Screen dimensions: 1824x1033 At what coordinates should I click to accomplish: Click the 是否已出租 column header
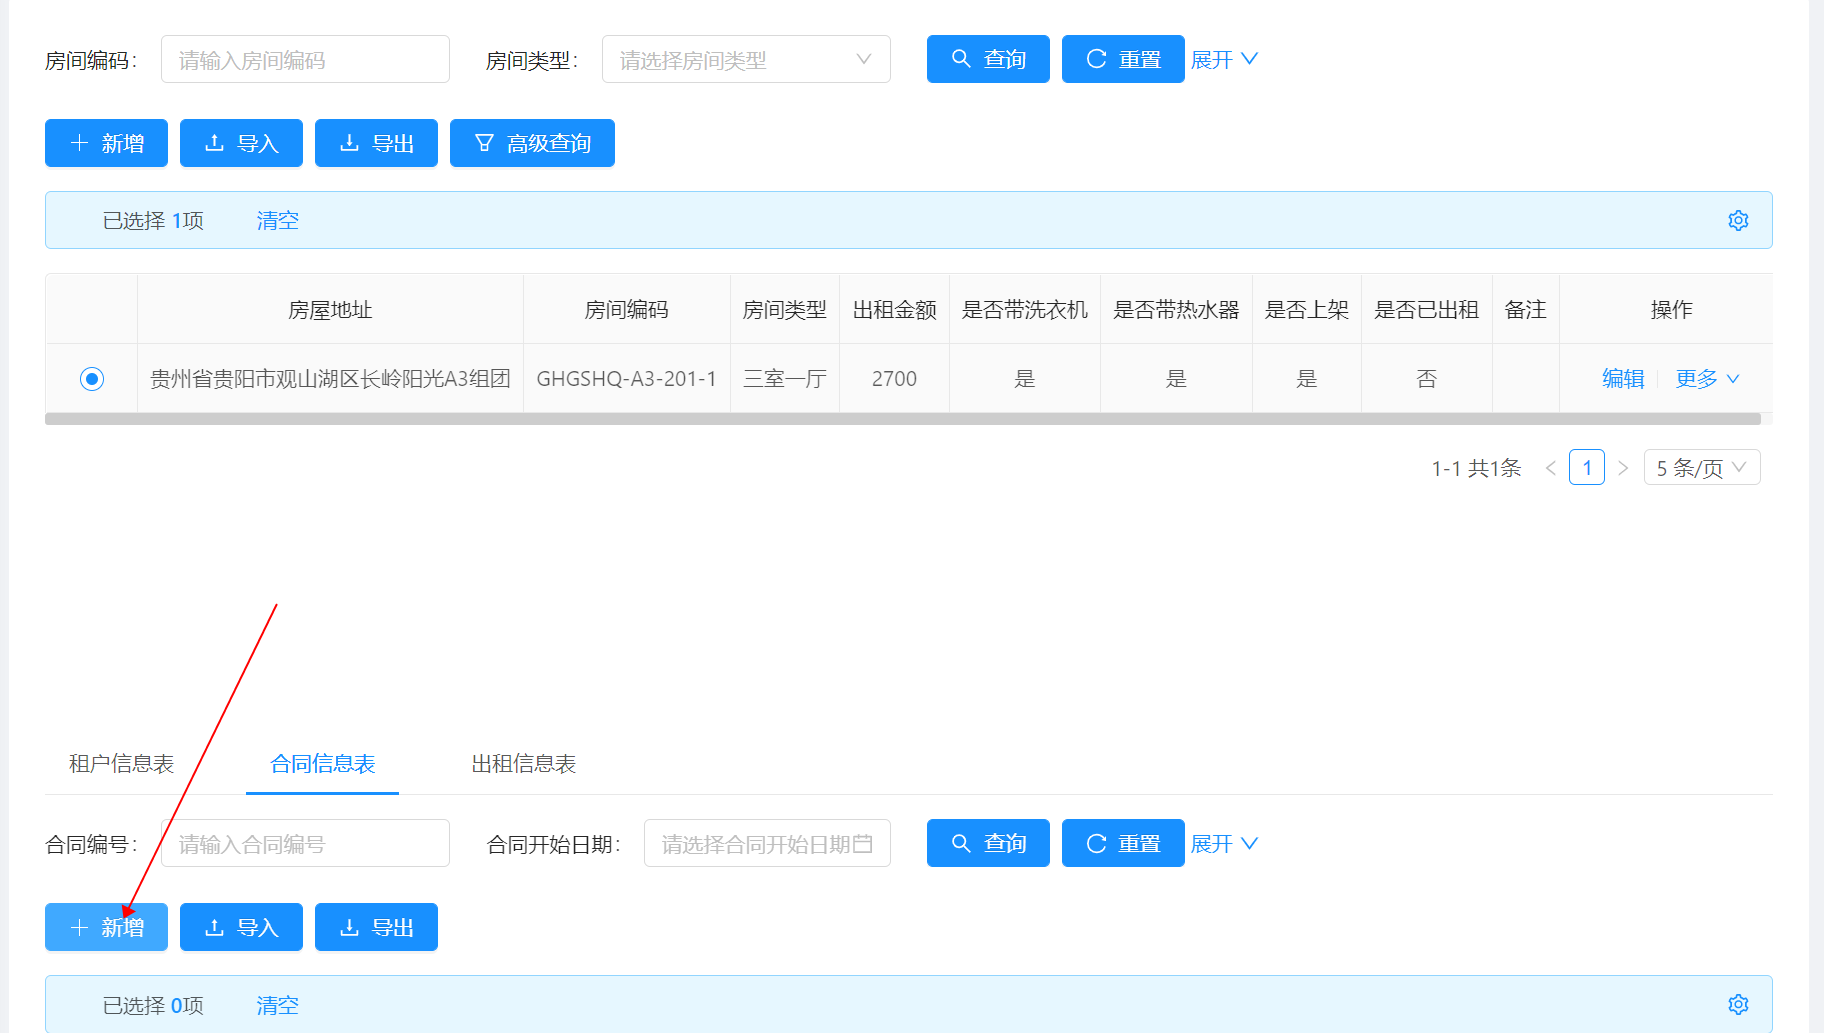[1426, 310]
